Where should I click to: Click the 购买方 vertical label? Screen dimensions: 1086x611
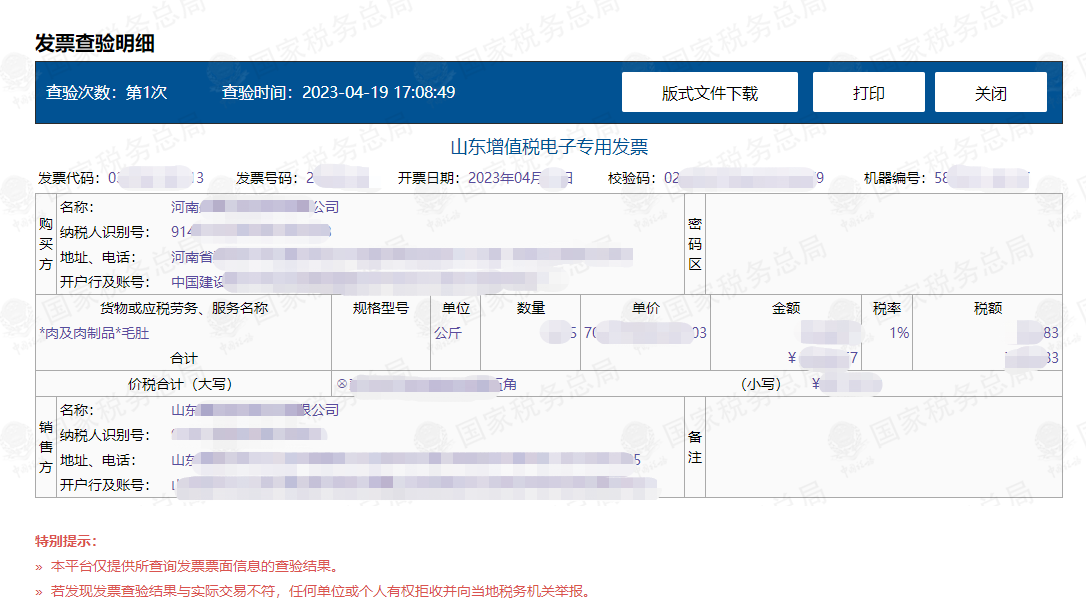[46, 244]
